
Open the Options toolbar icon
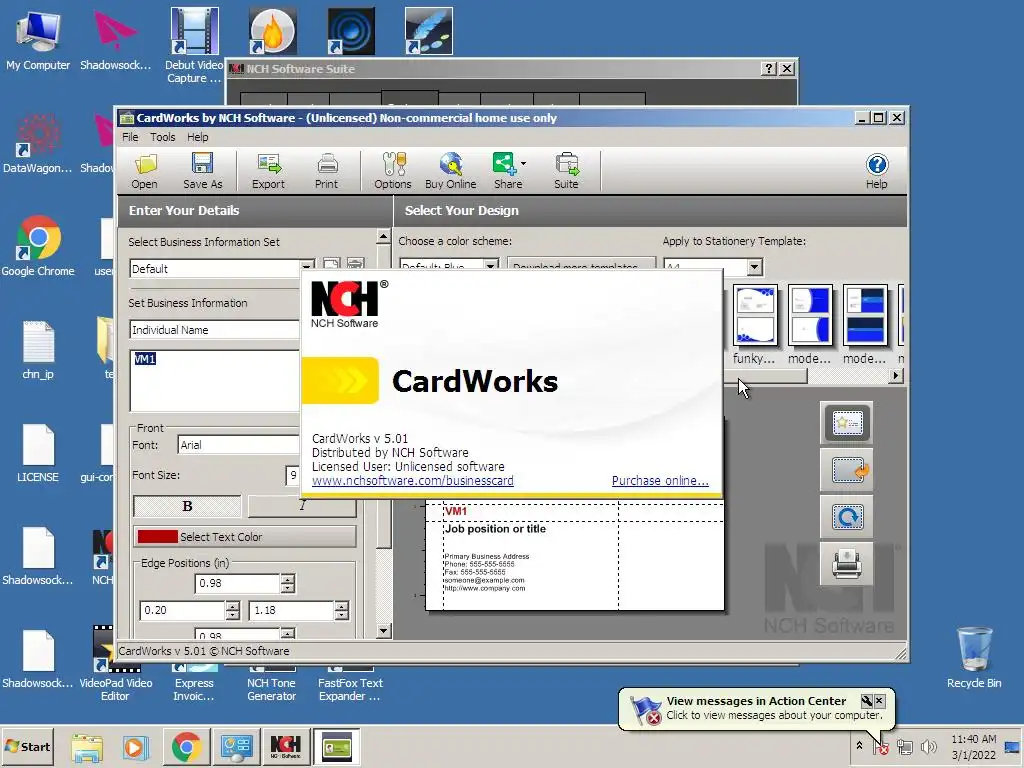point(393,172)
